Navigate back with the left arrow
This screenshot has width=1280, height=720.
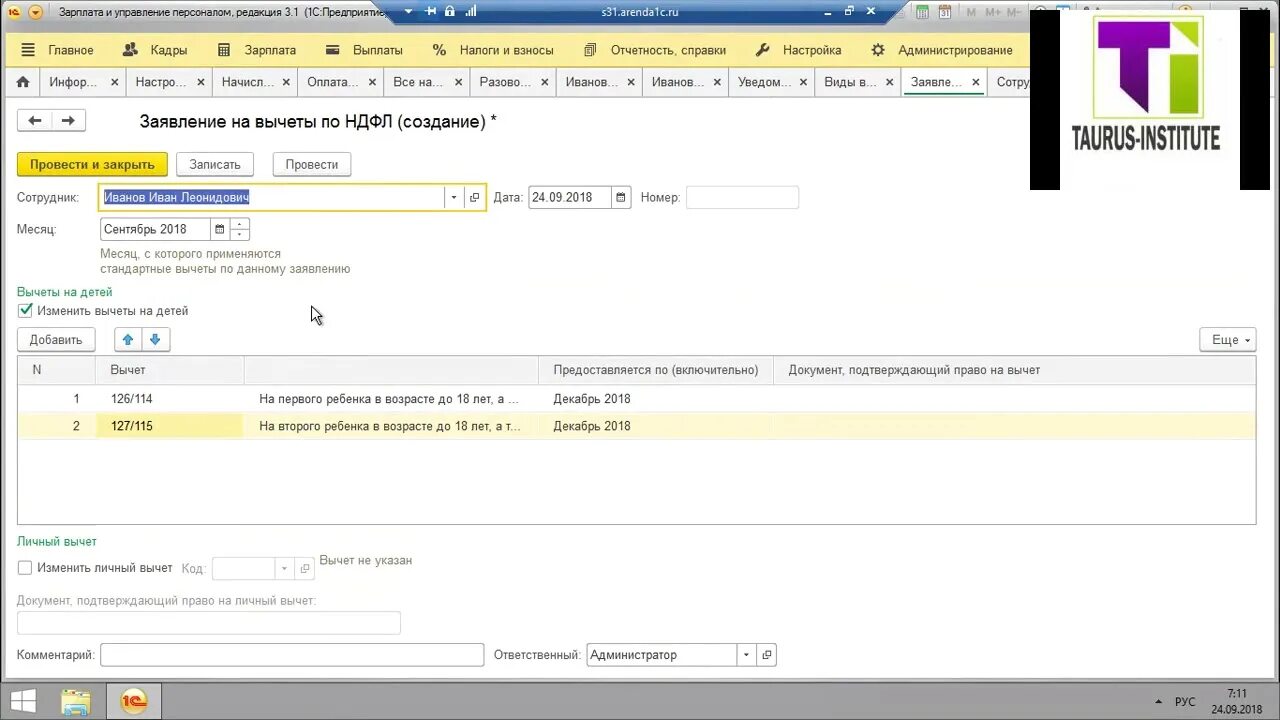tap(35, 121)
